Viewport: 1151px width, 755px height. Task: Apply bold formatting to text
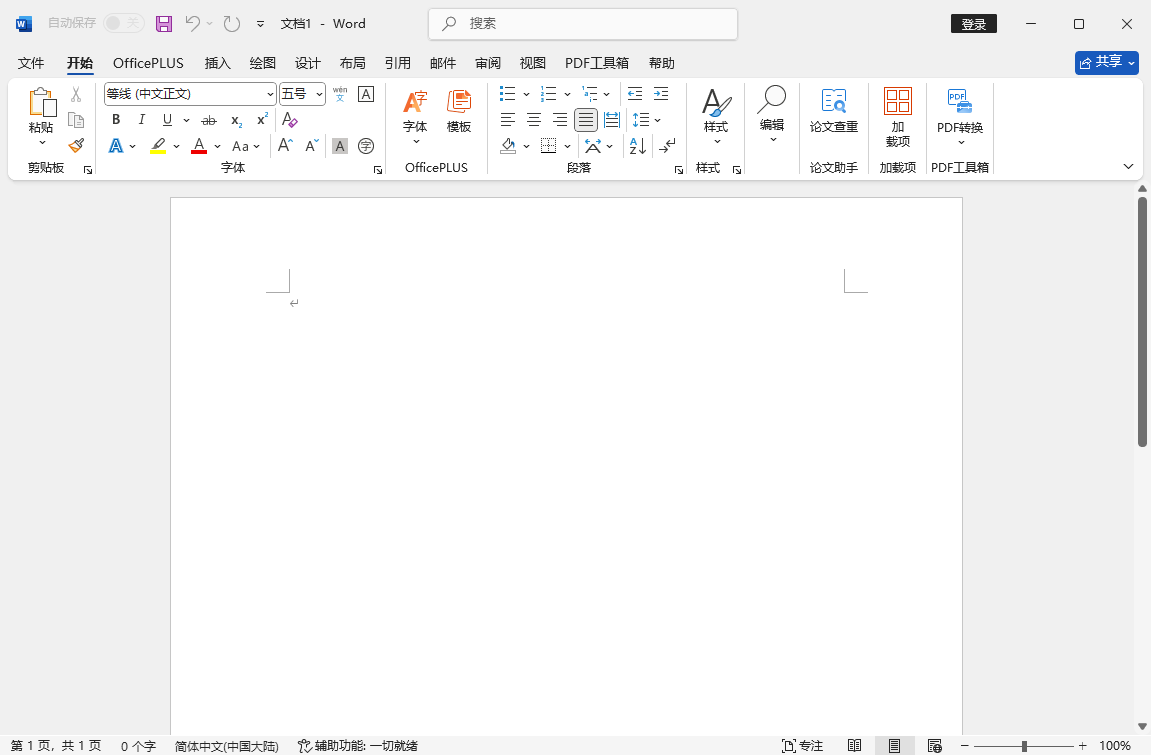click(x=115, y=120)
